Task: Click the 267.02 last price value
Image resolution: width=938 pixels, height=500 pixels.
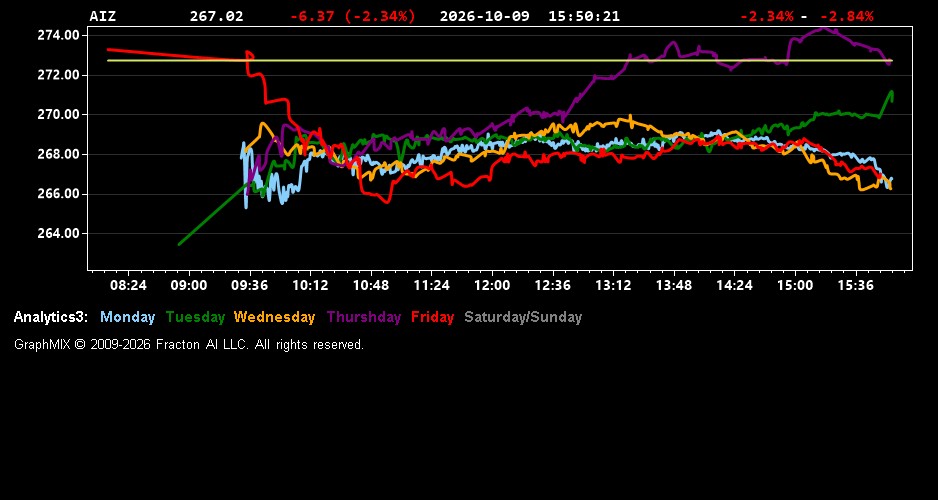Action: pos(217,17)
